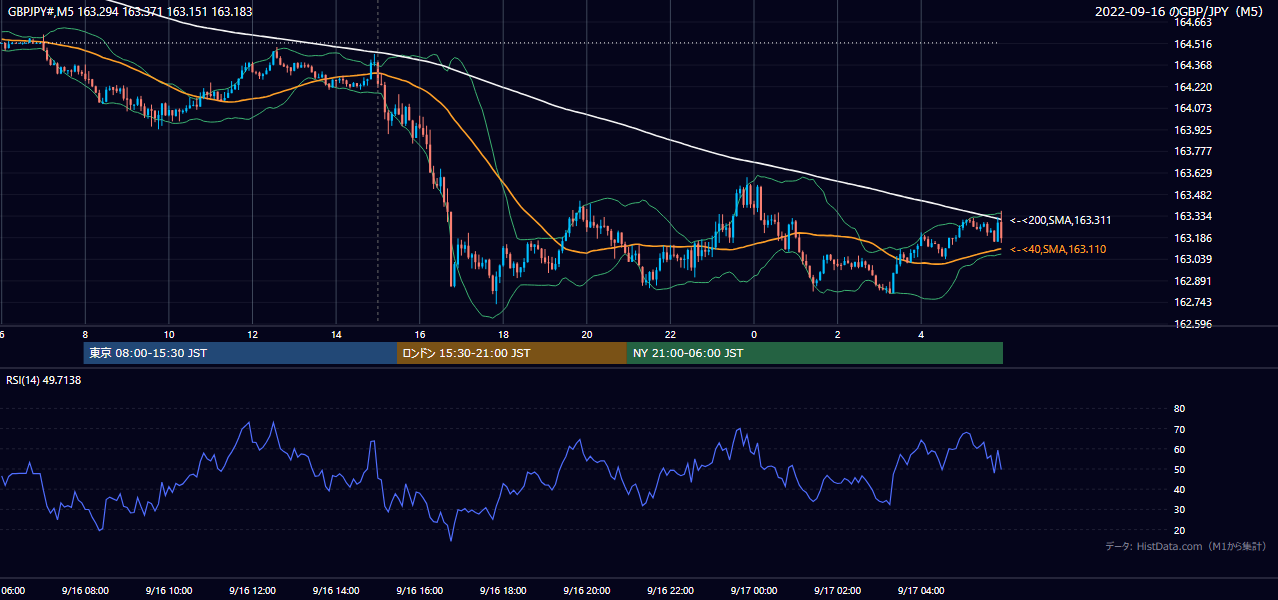Click price axis value 163.039

(x=1193, y=259)
